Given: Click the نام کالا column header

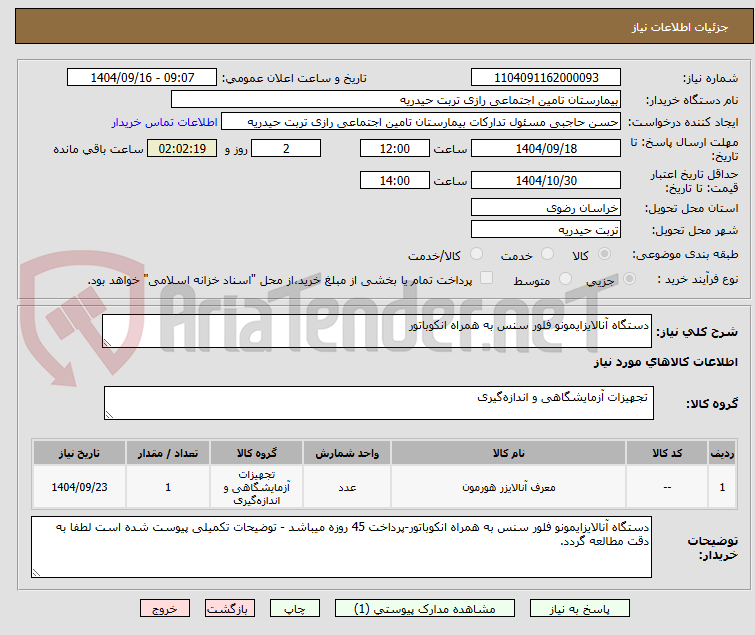Looking at the screenshot, I should 508,453.
